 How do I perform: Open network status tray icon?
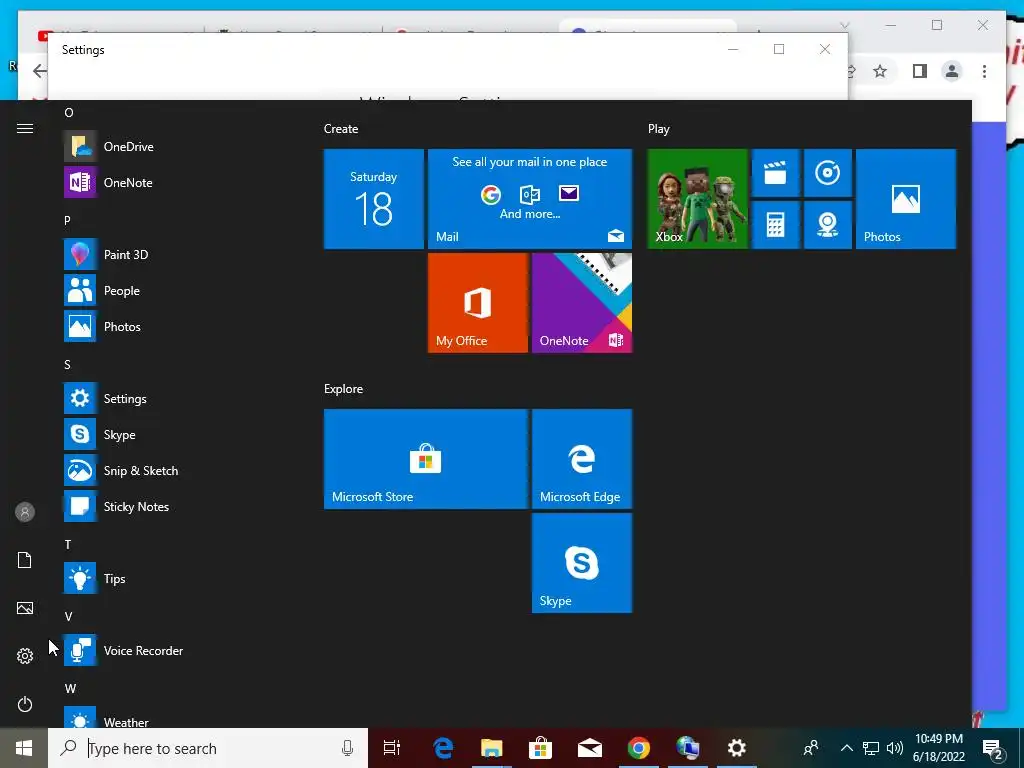tap(871, 748)
